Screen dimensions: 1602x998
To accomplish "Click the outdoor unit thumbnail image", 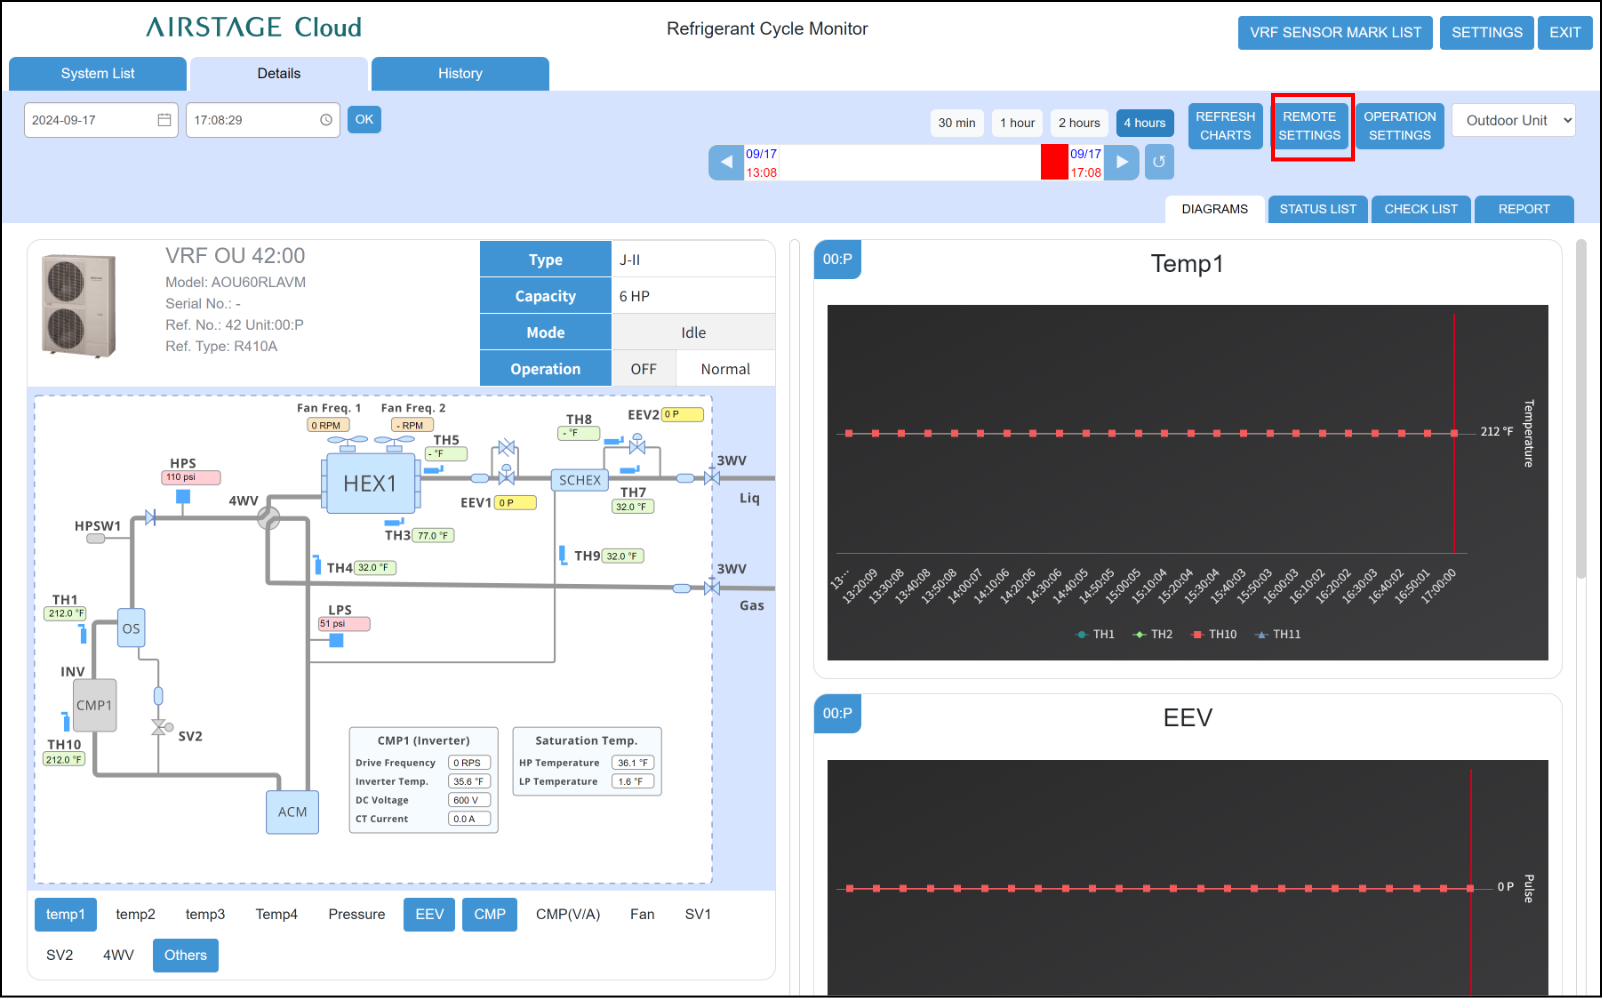I will click(x=79, y=306).
